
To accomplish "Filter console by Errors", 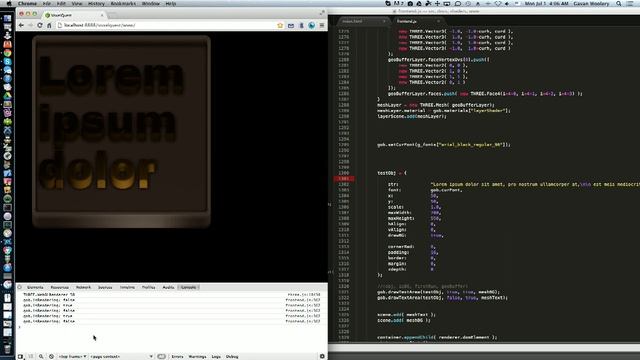I will coord(177,356).
